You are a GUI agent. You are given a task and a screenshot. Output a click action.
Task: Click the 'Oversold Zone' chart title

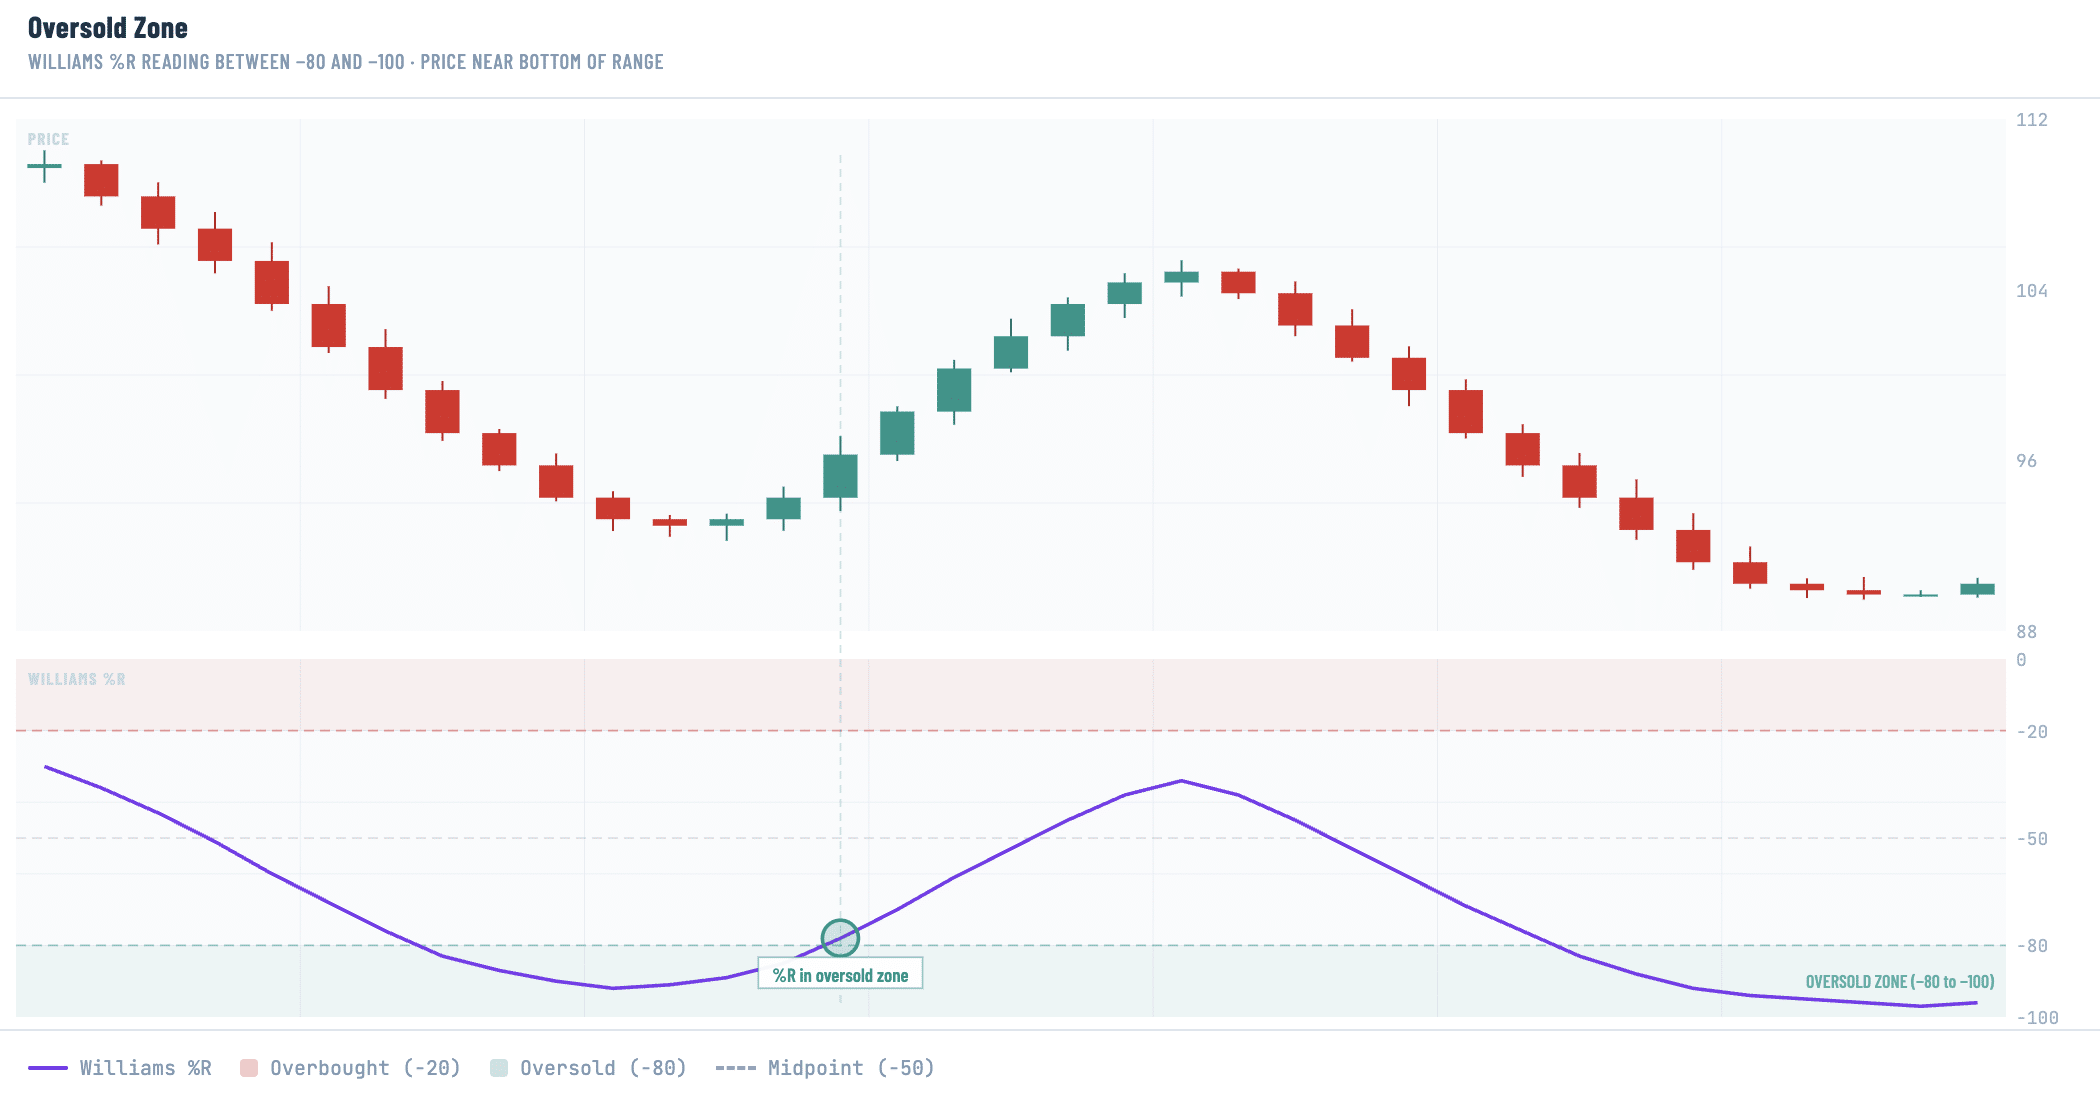click(108, 28)
